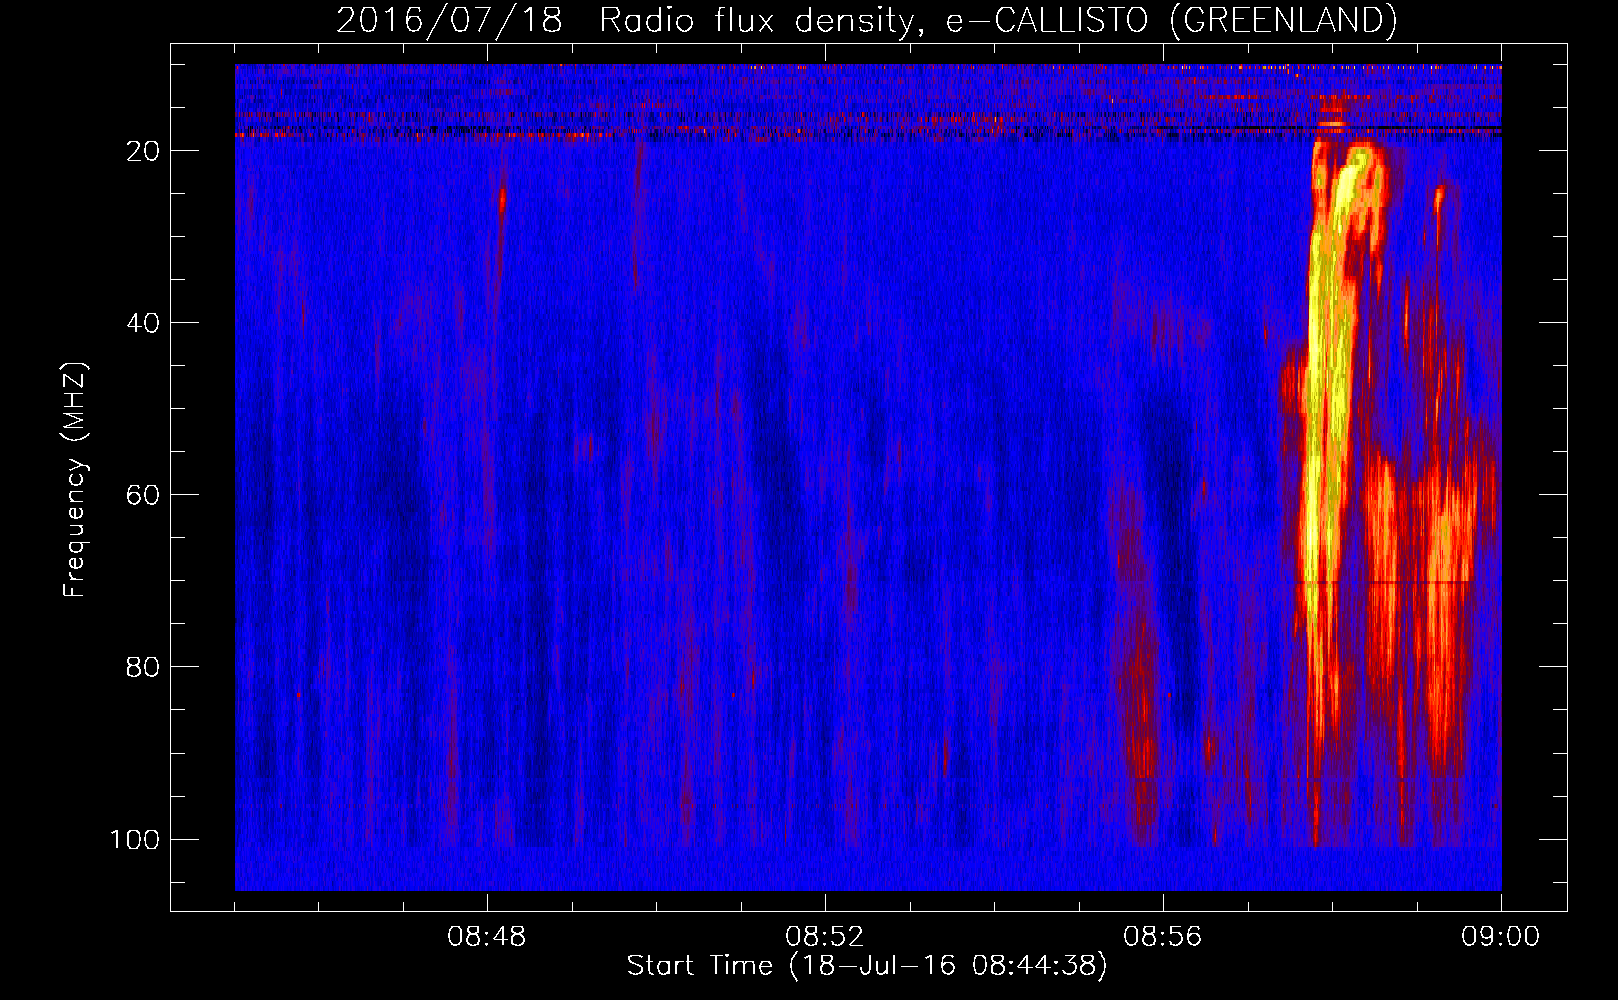
Task: Click the '20' frequency tick label
Action: (x=143, y=151)
